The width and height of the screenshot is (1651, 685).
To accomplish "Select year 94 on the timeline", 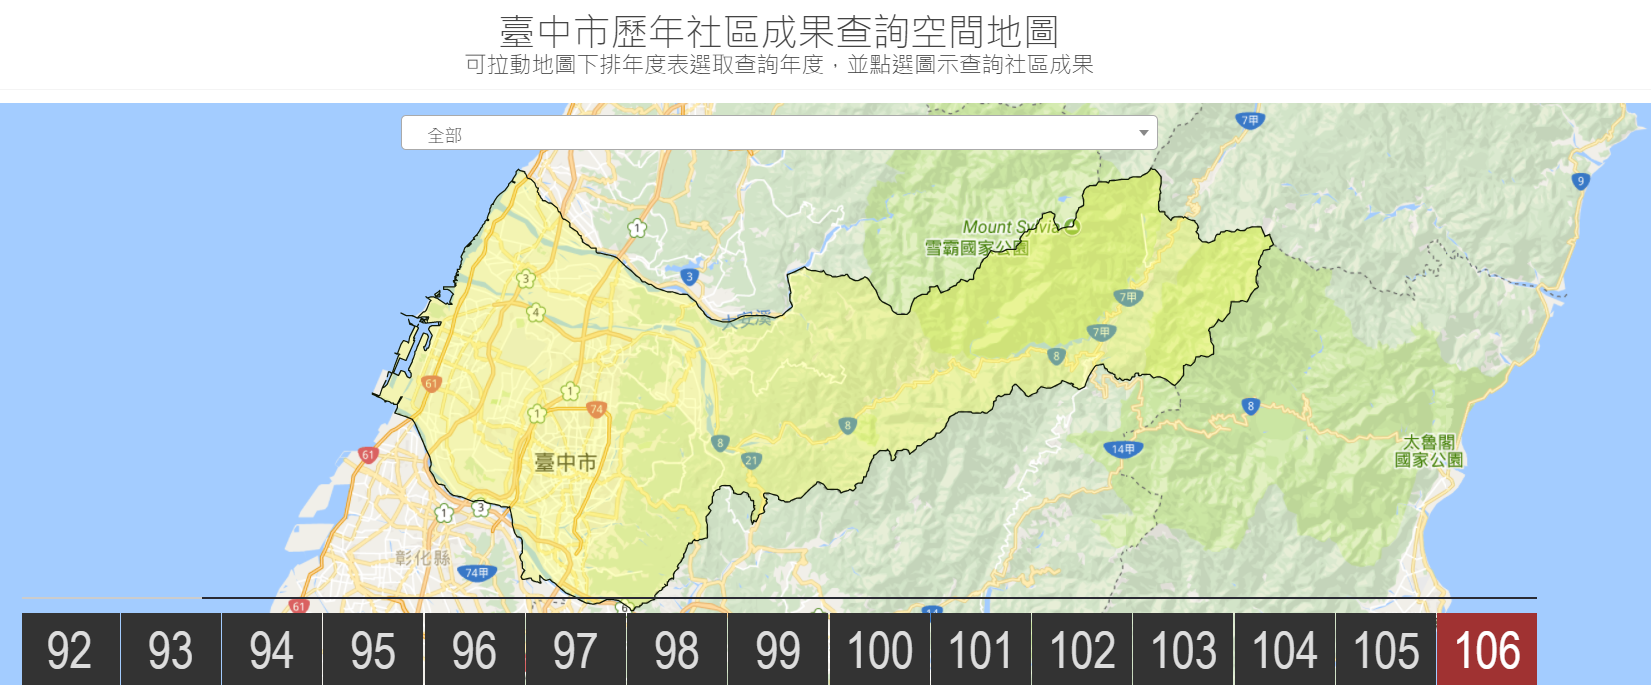I will pyautogui.click(x=272, y=650).
